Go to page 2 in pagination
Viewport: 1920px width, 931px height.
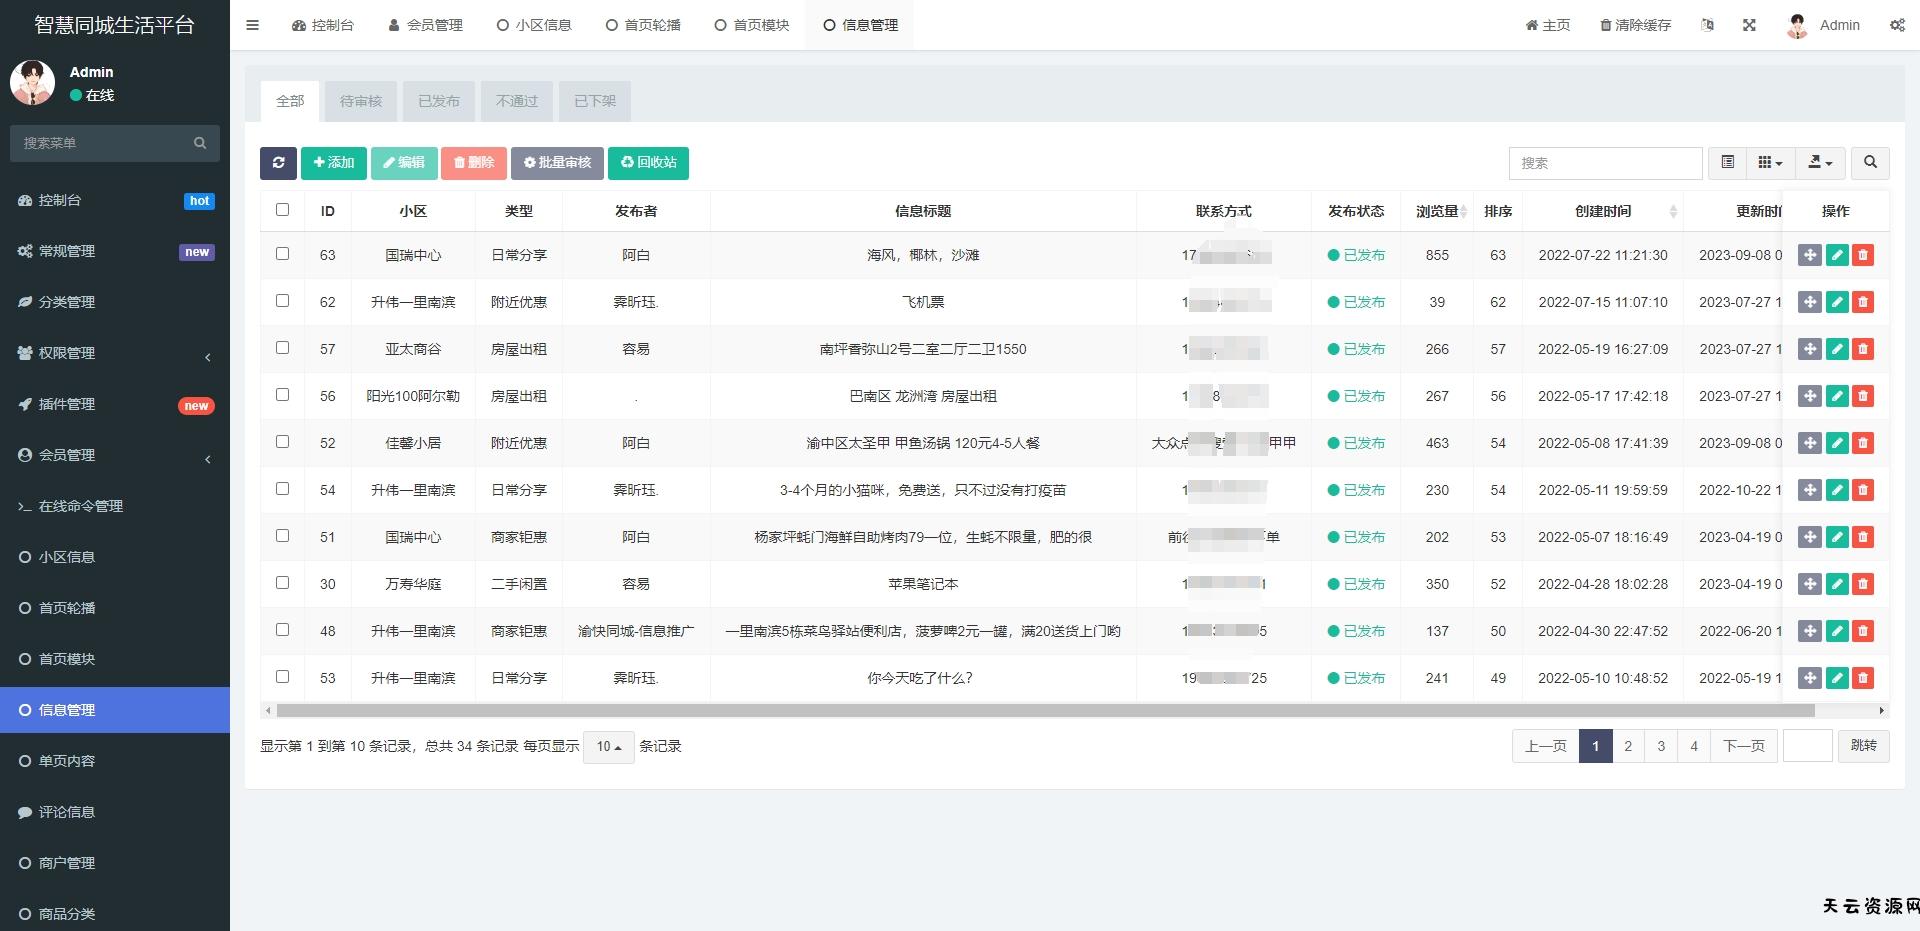[x=1628, y=746]
